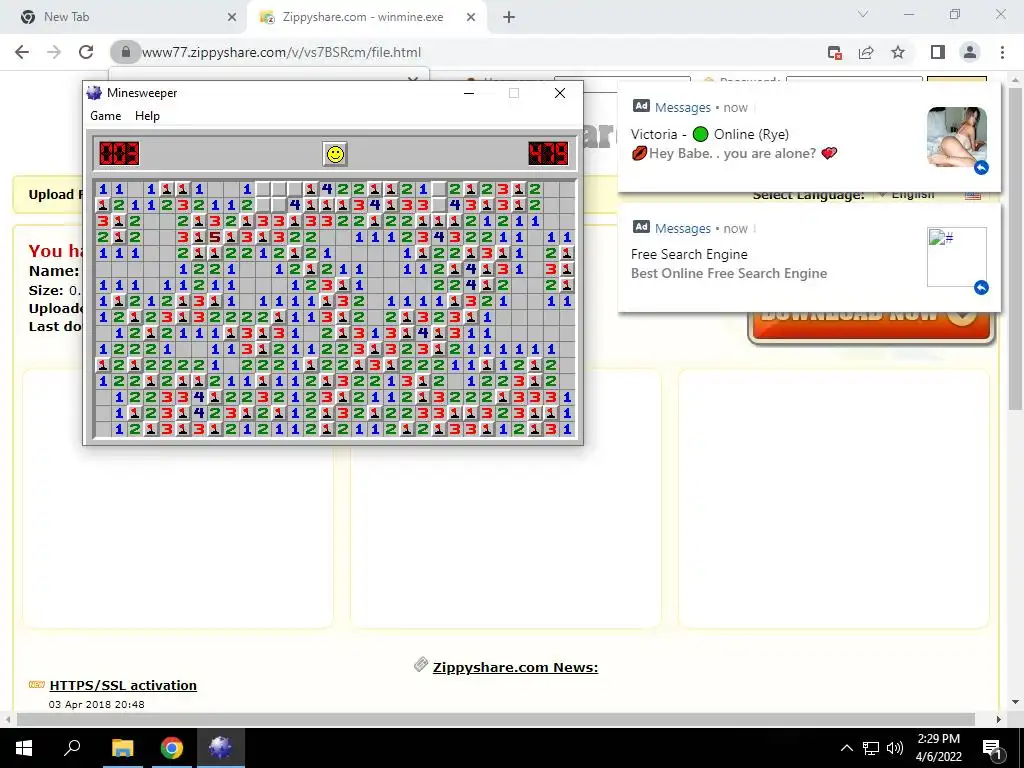Open the HTTPS/SSL activation news link
The width and height of the screenshot is (1024, 768).
tap(123, 685)
